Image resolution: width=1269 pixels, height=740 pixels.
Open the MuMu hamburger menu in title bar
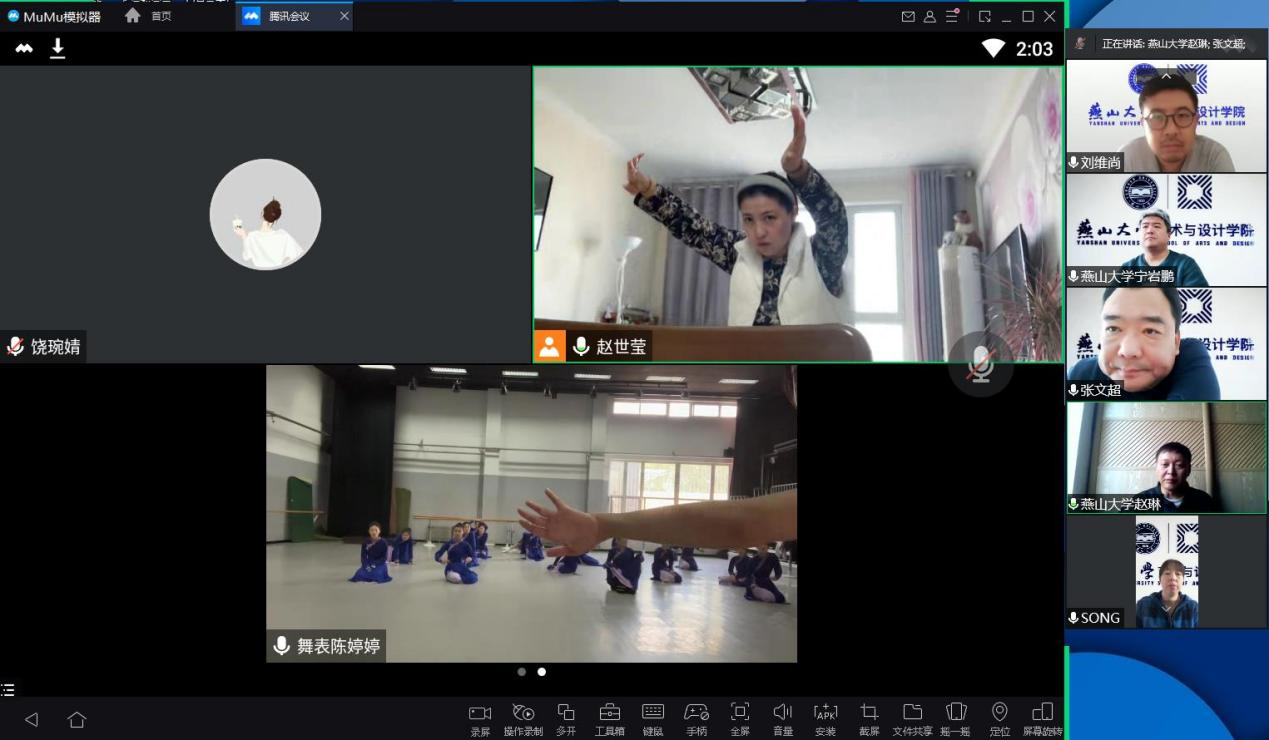[x=952, y=16]
